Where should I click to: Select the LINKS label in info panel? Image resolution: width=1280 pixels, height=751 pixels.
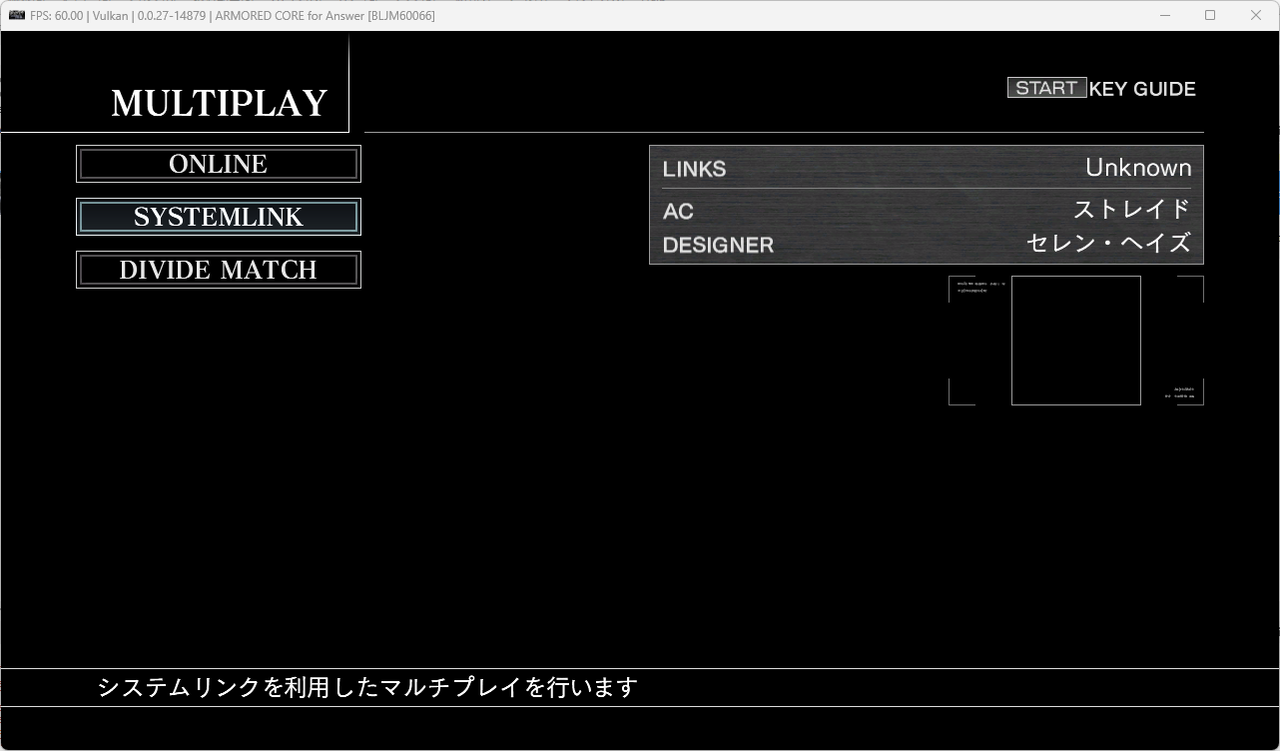[x=694, y=169]
